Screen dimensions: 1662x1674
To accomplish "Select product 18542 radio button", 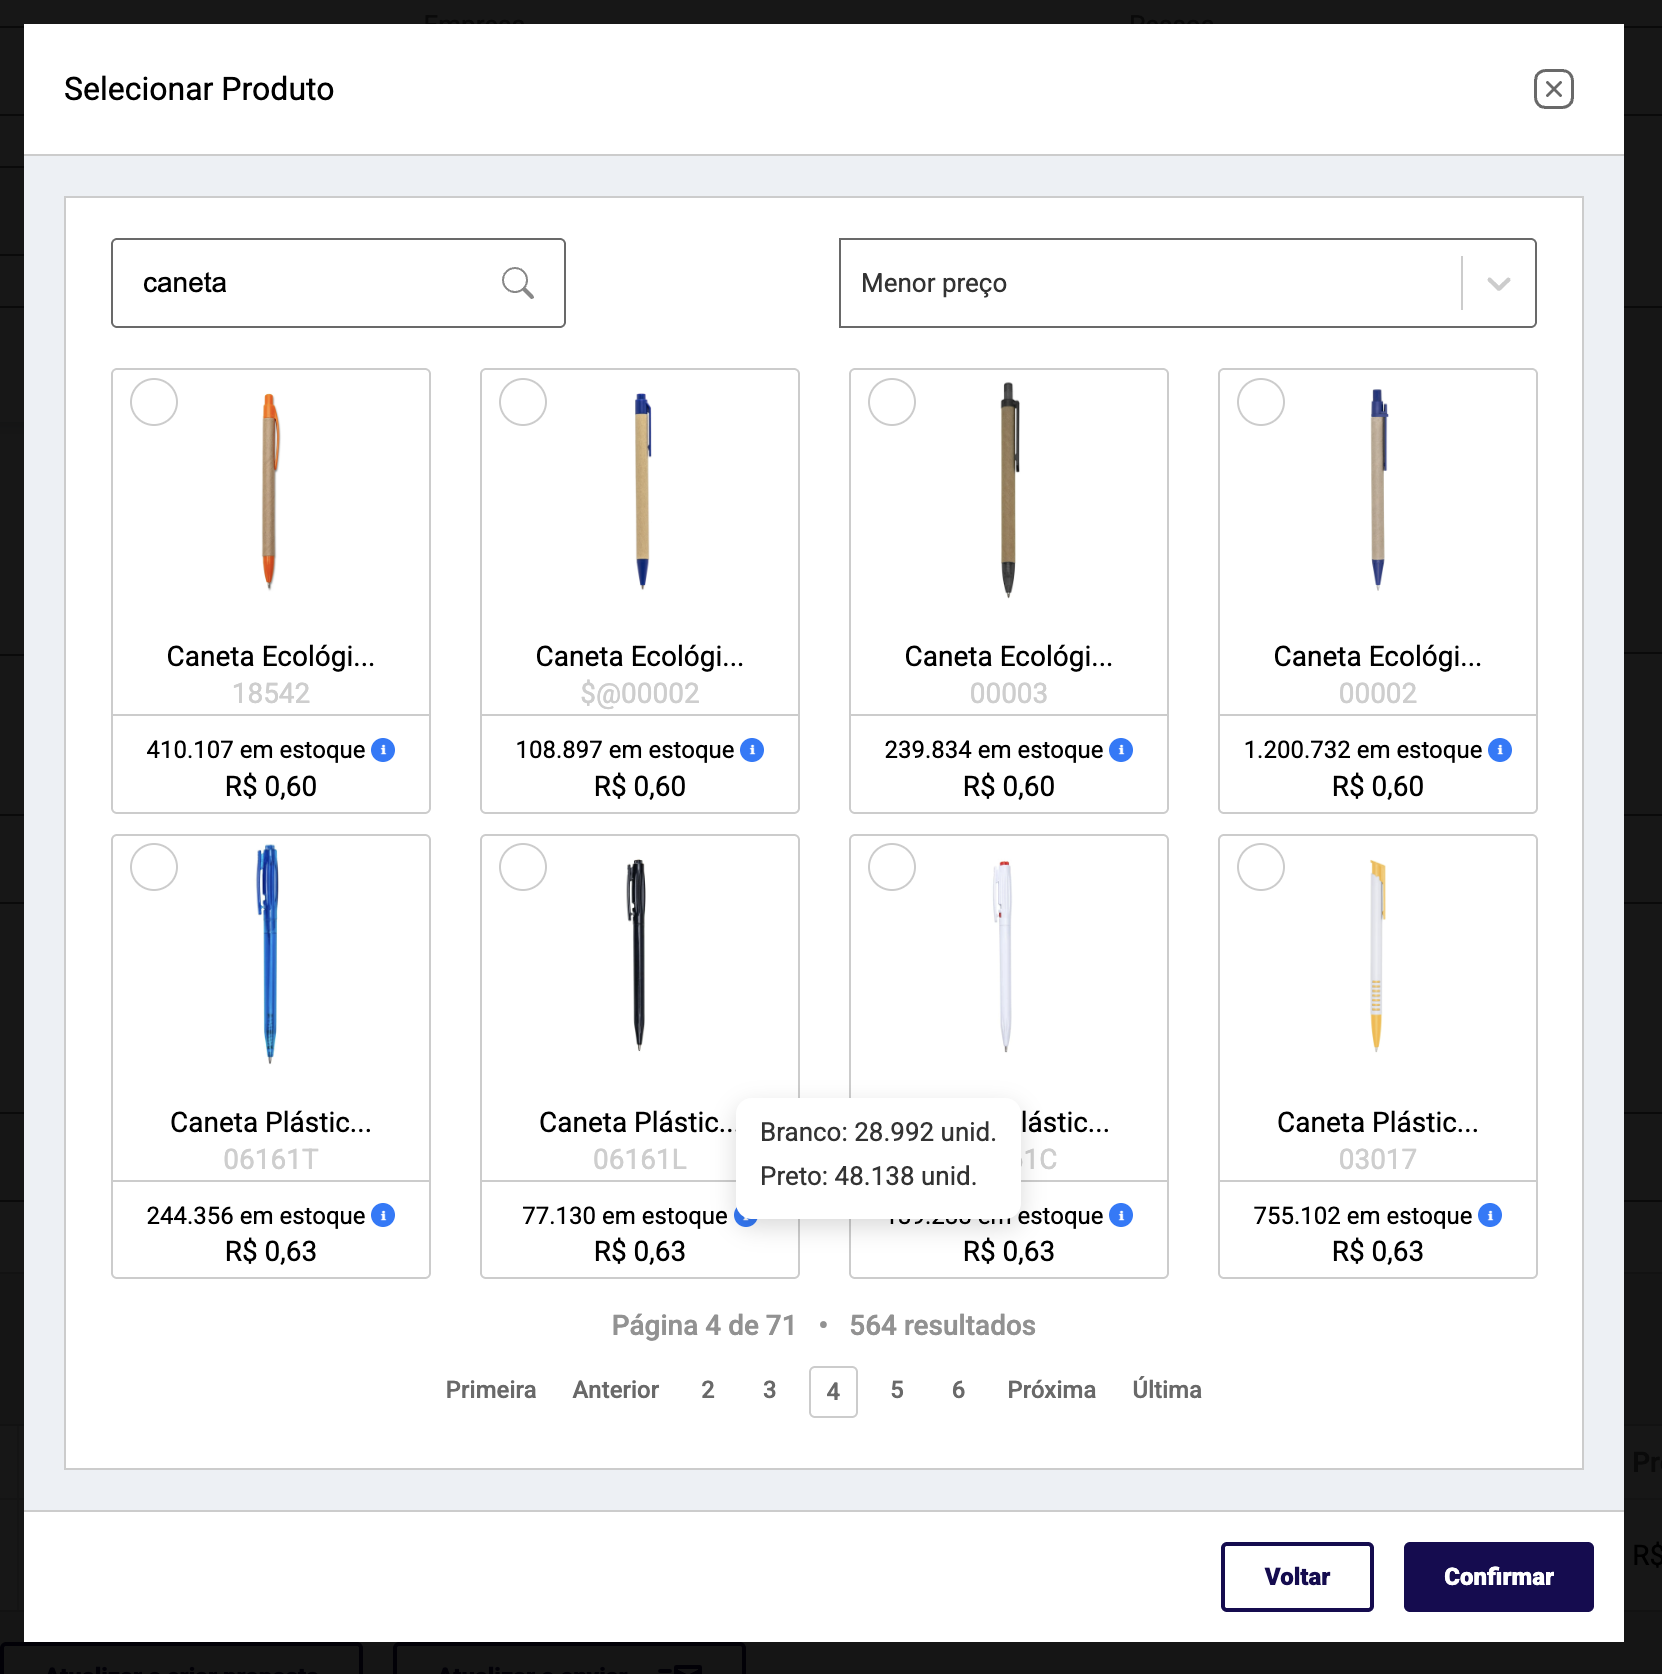I will click(154, 402).
